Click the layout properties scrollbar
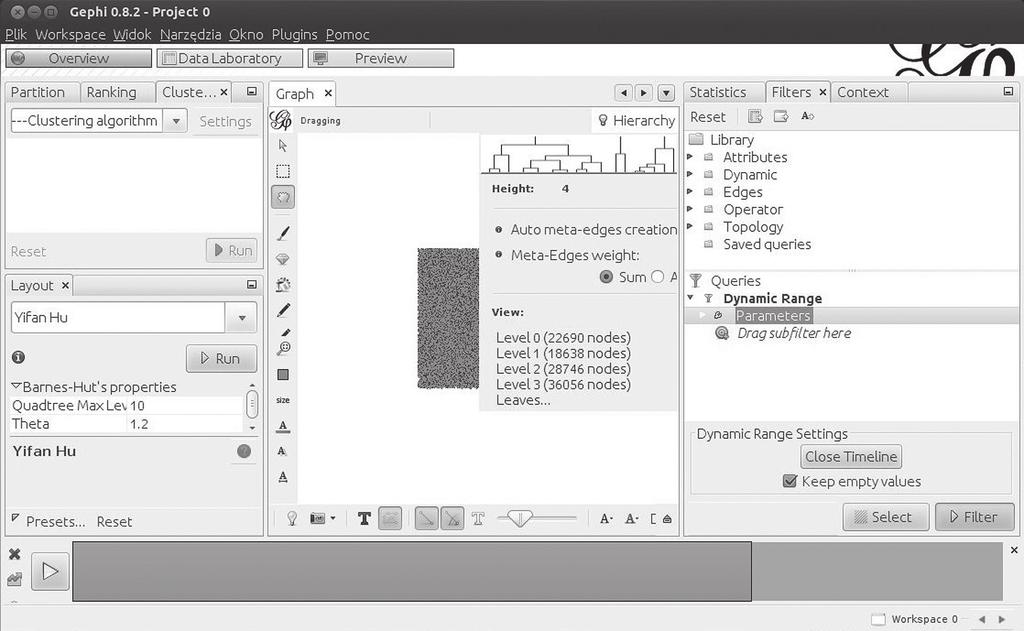This screenshot has height=631, width=1024. (x=252, y=405)
